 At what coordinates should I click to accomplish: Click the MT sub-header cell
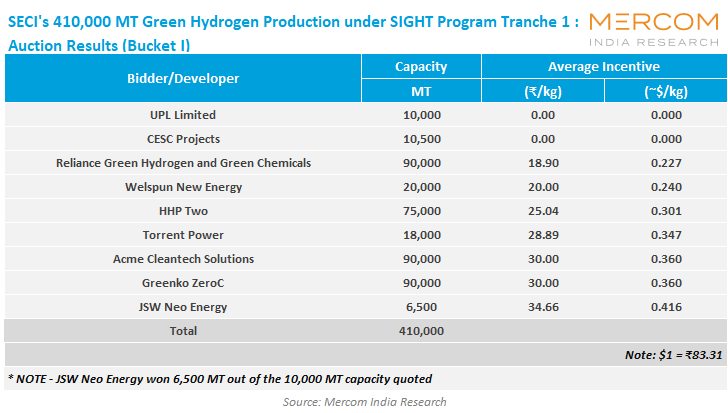click(421, 91)
